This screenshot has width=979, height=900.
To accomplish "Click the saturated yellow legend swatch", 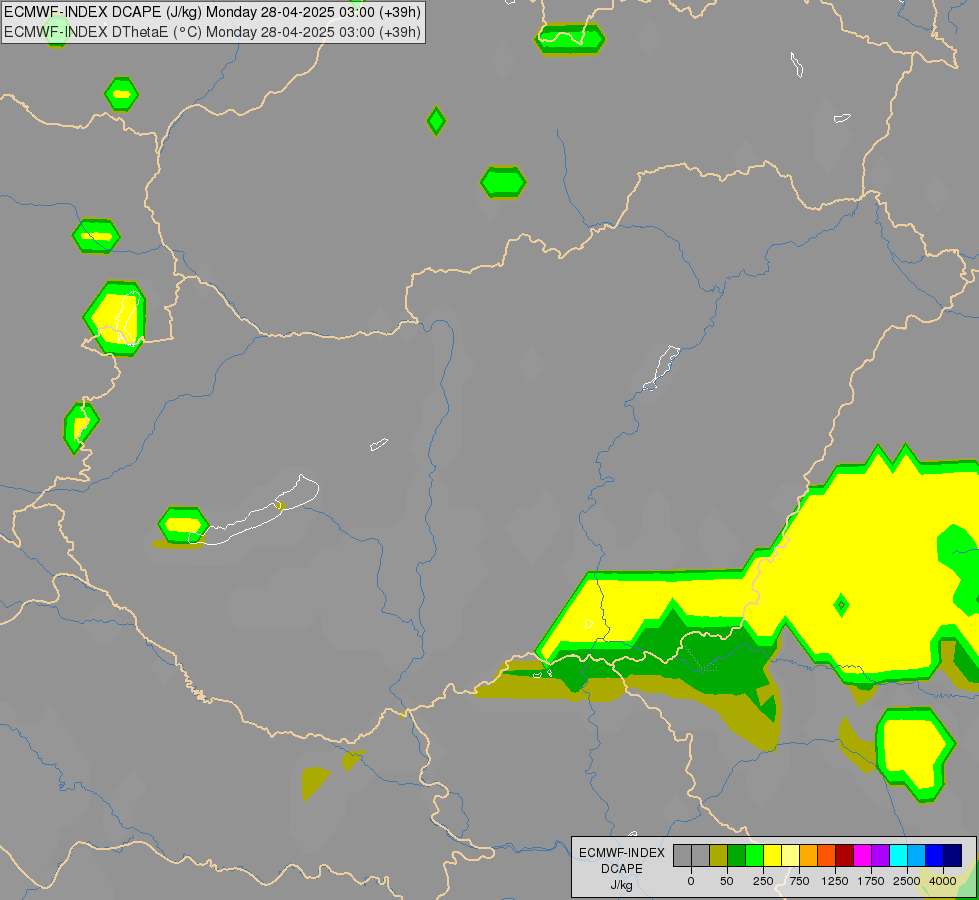I will (772, 856).
